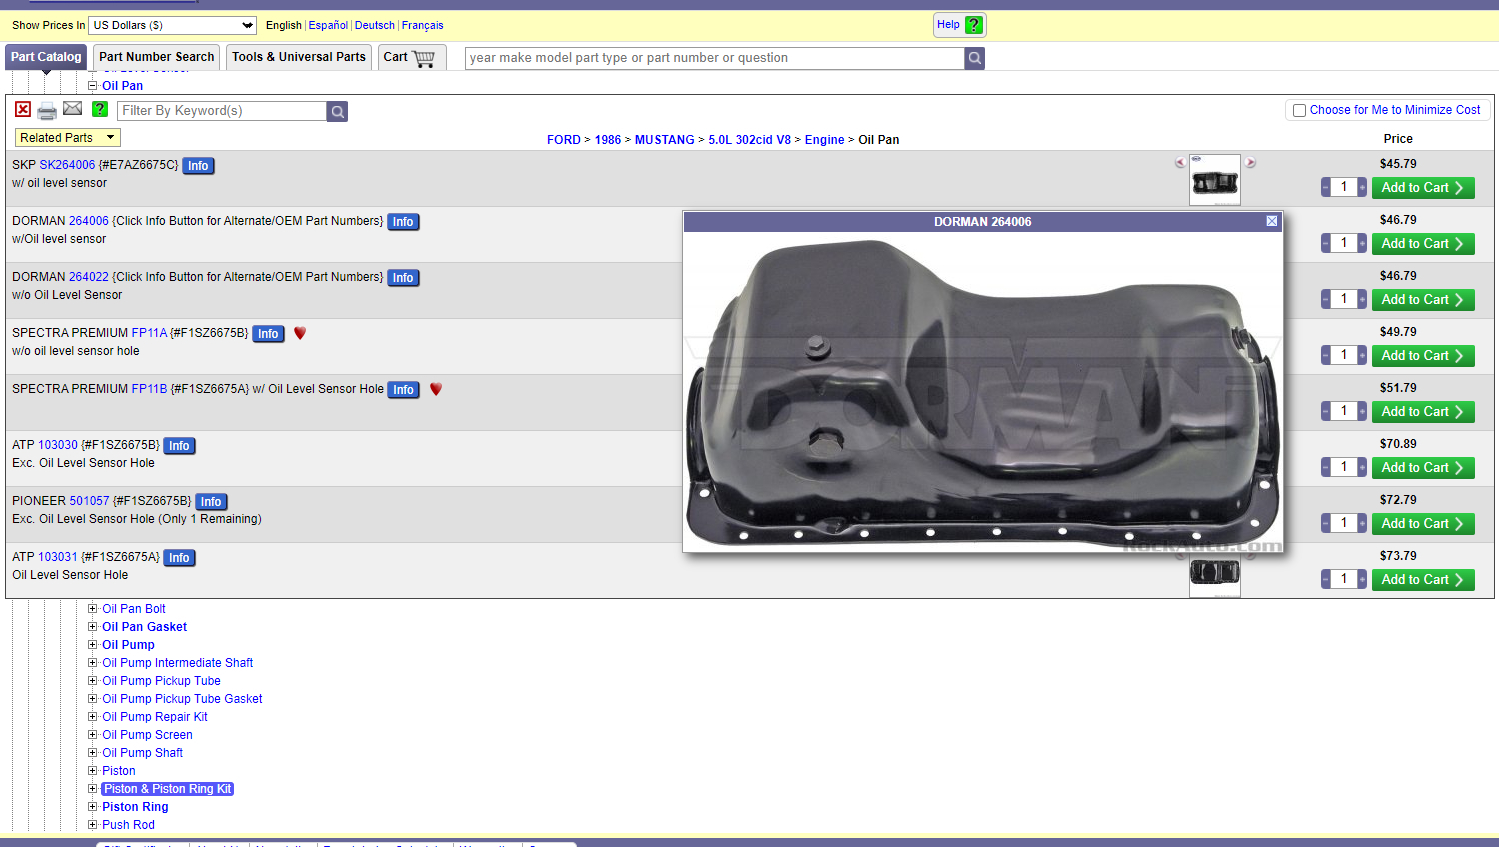
Task: Collapse the Oil Pan category
Action: click(x=93, y=86)
